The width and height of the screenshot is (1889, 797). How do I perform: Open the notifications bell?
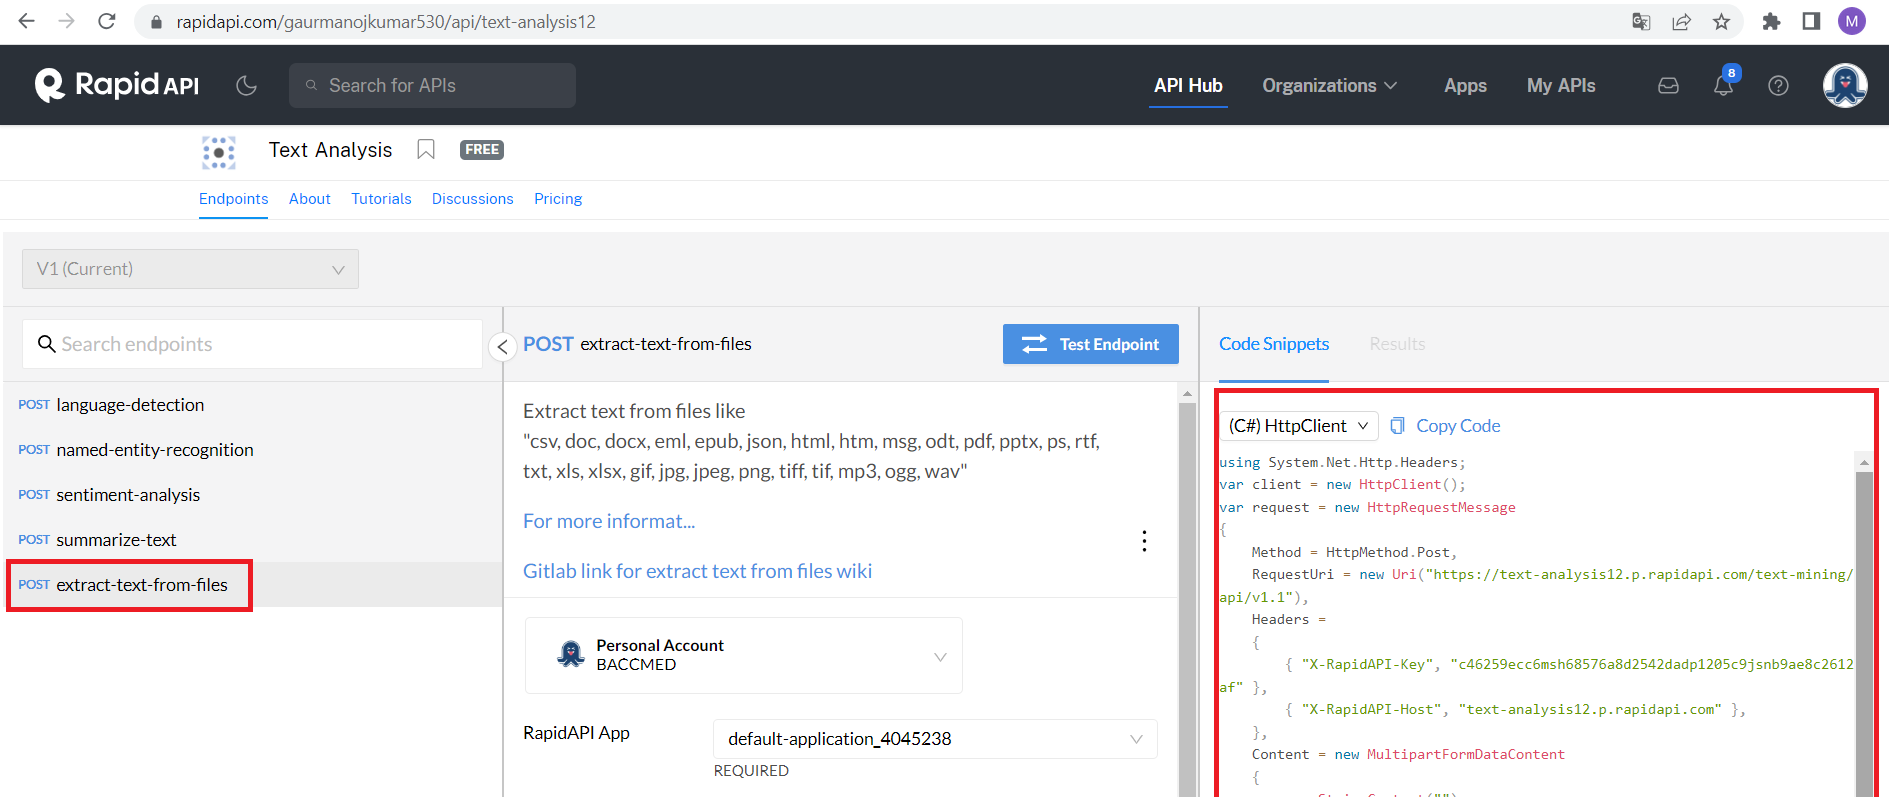pyautogui.click(x=1723, y=86)
